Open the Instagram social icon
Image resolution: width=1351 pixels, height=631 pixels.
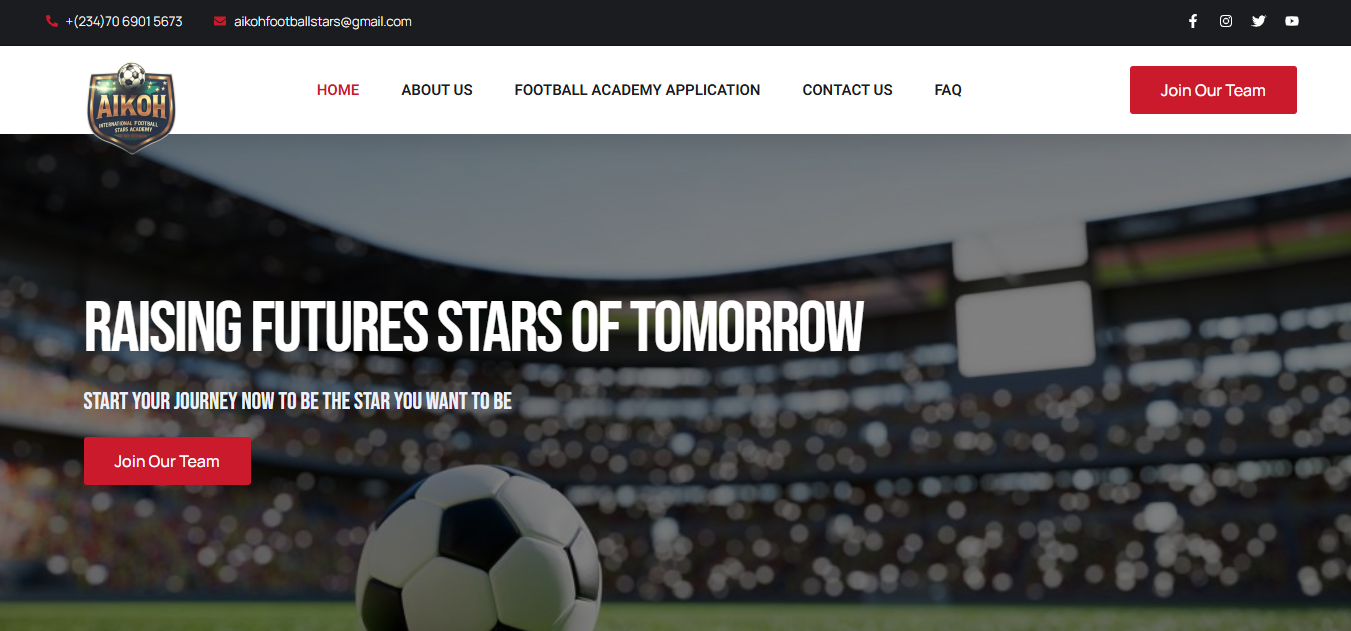[x=1226, y=21]
